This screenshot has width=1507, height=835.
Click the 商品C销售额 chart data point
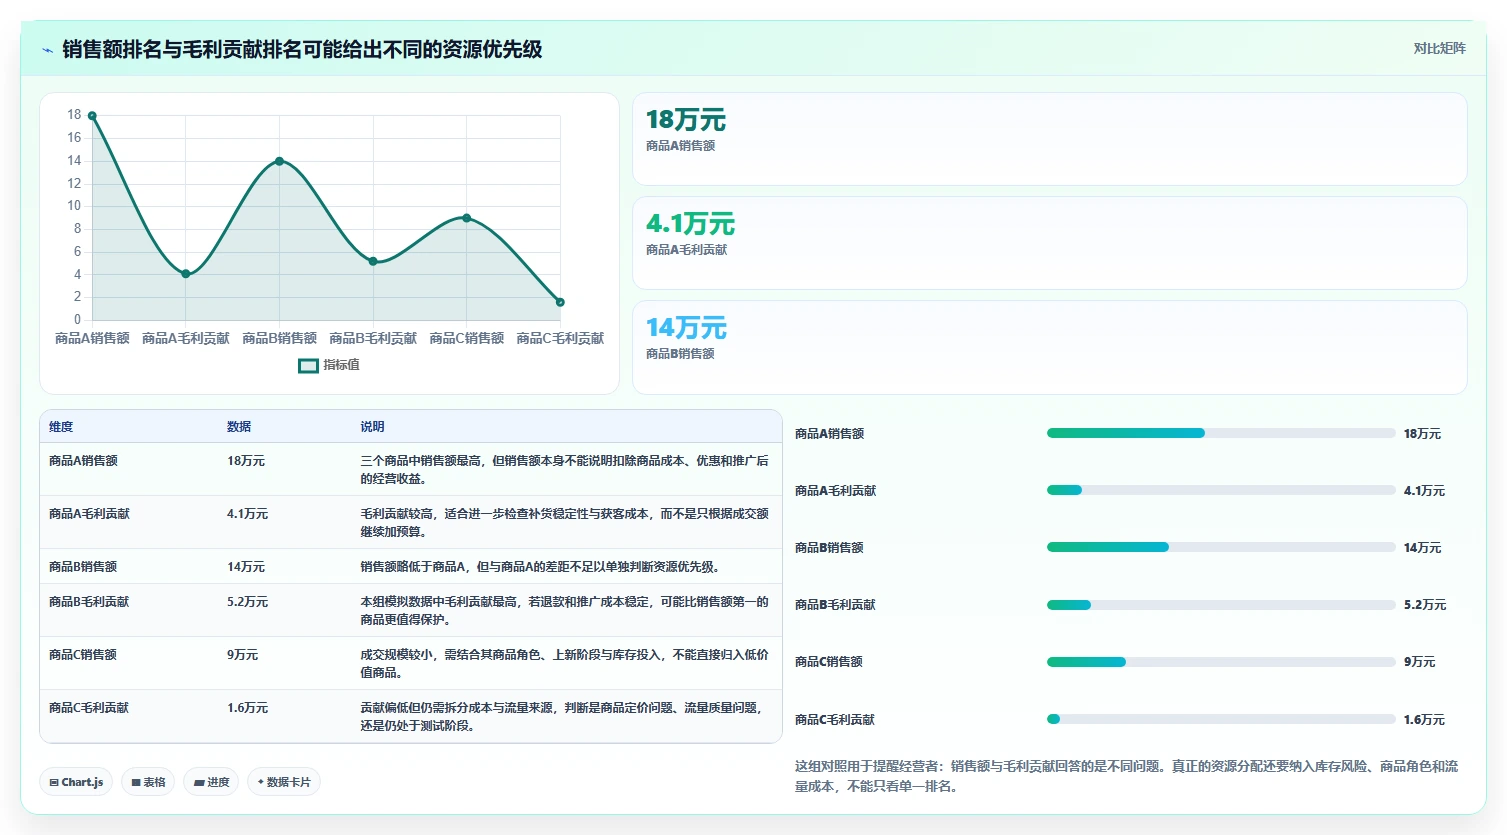click(x=467, y=218)
